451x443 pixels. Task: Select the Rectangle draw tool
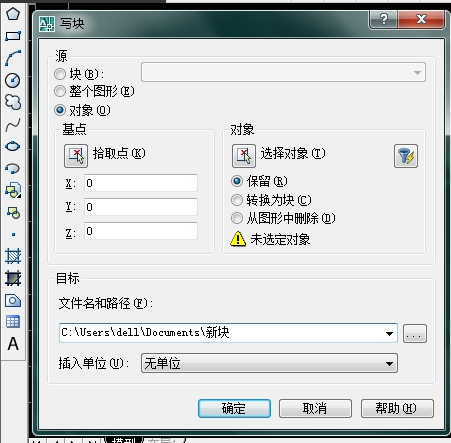[13, 36]
